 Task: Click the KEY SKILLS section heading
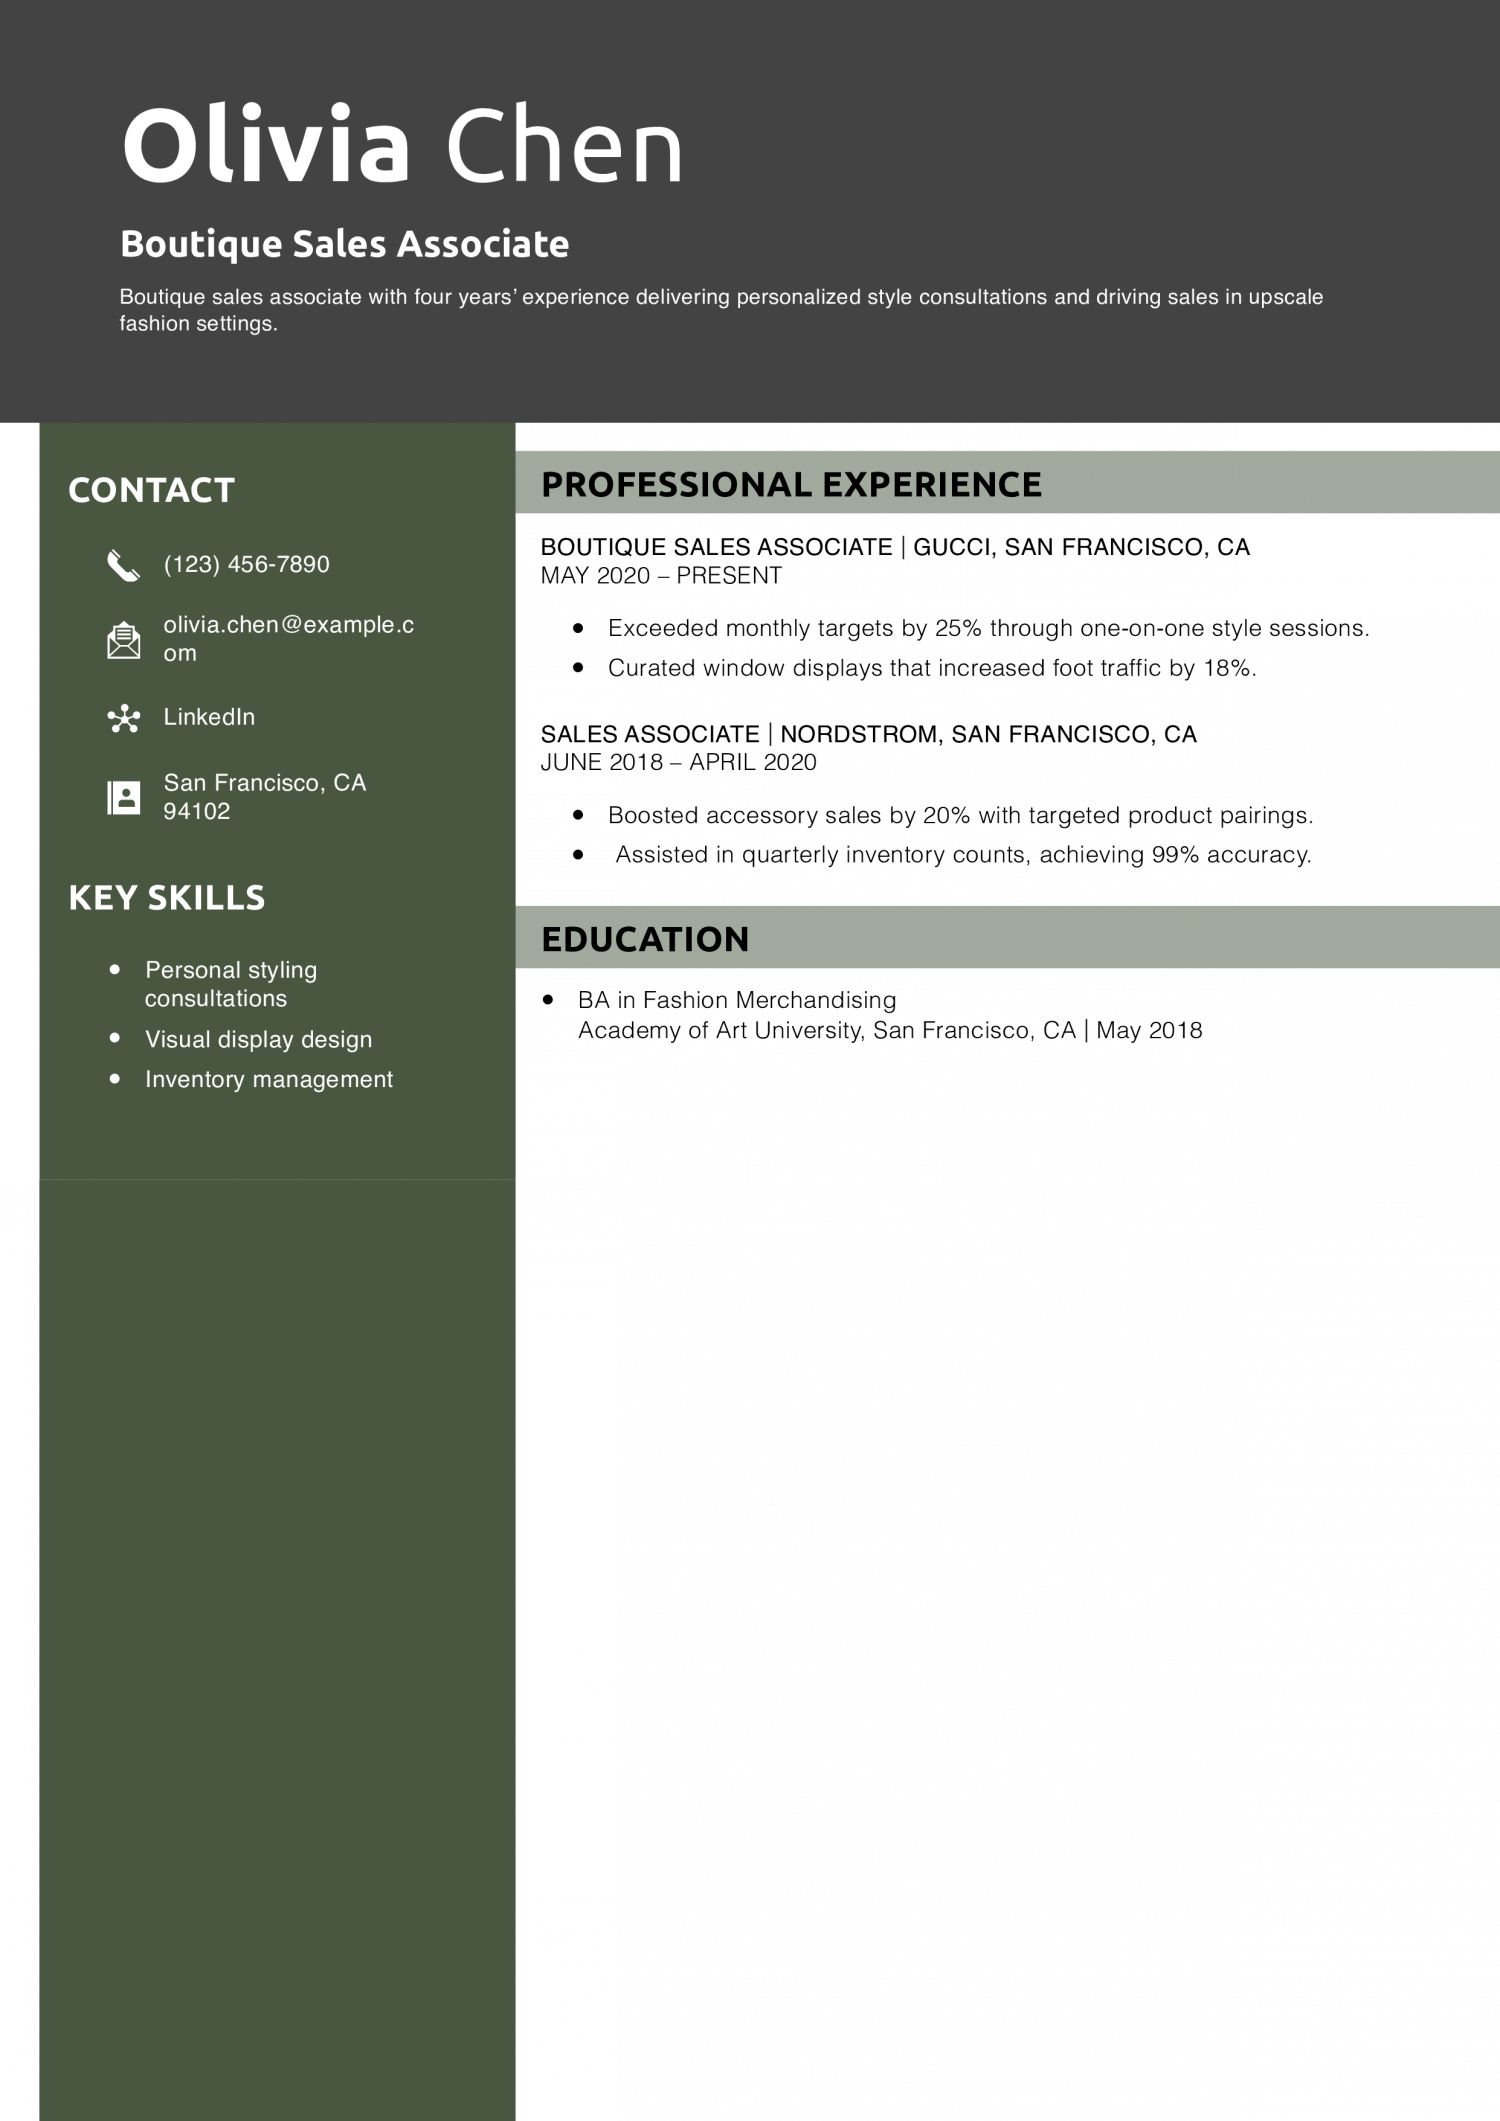pyautogui.click(x=166, y=897)
